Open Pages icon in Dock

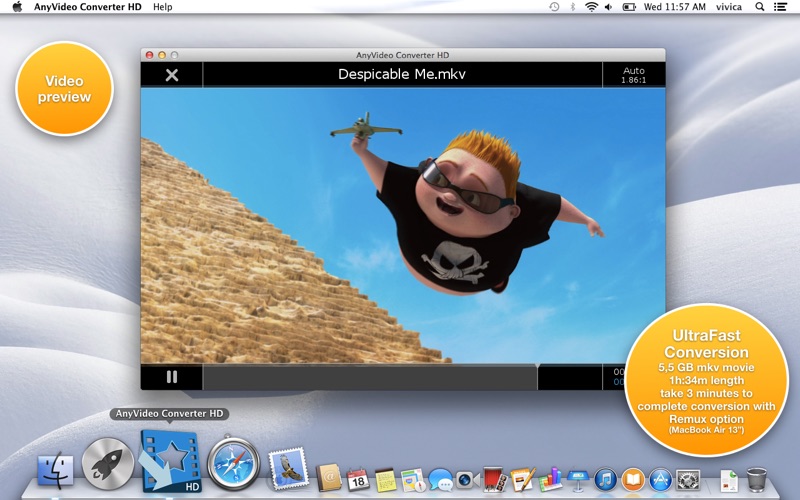[x=522, y=479]
